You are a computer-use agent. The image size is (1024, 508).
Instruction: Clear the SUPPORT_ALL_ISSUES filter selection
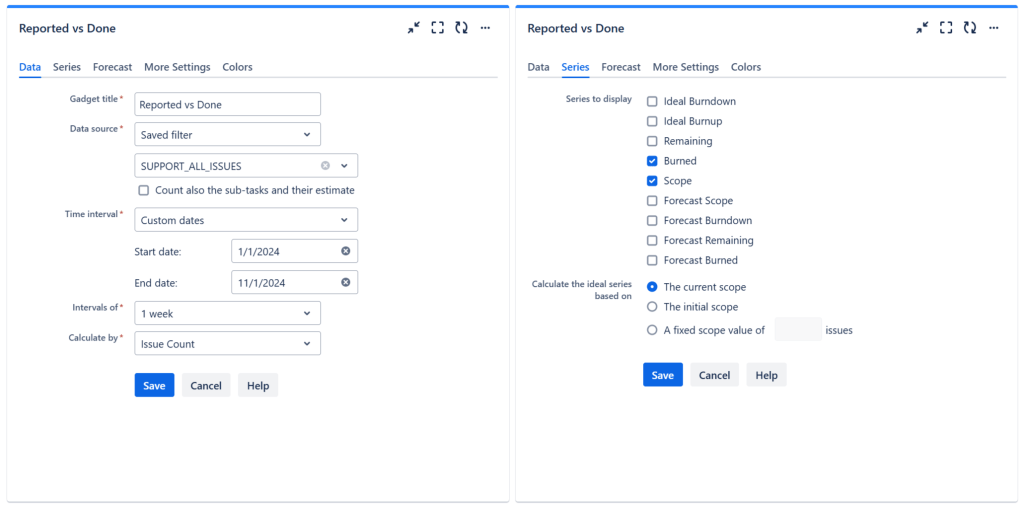pyautogui.click(x=325, y=166)
